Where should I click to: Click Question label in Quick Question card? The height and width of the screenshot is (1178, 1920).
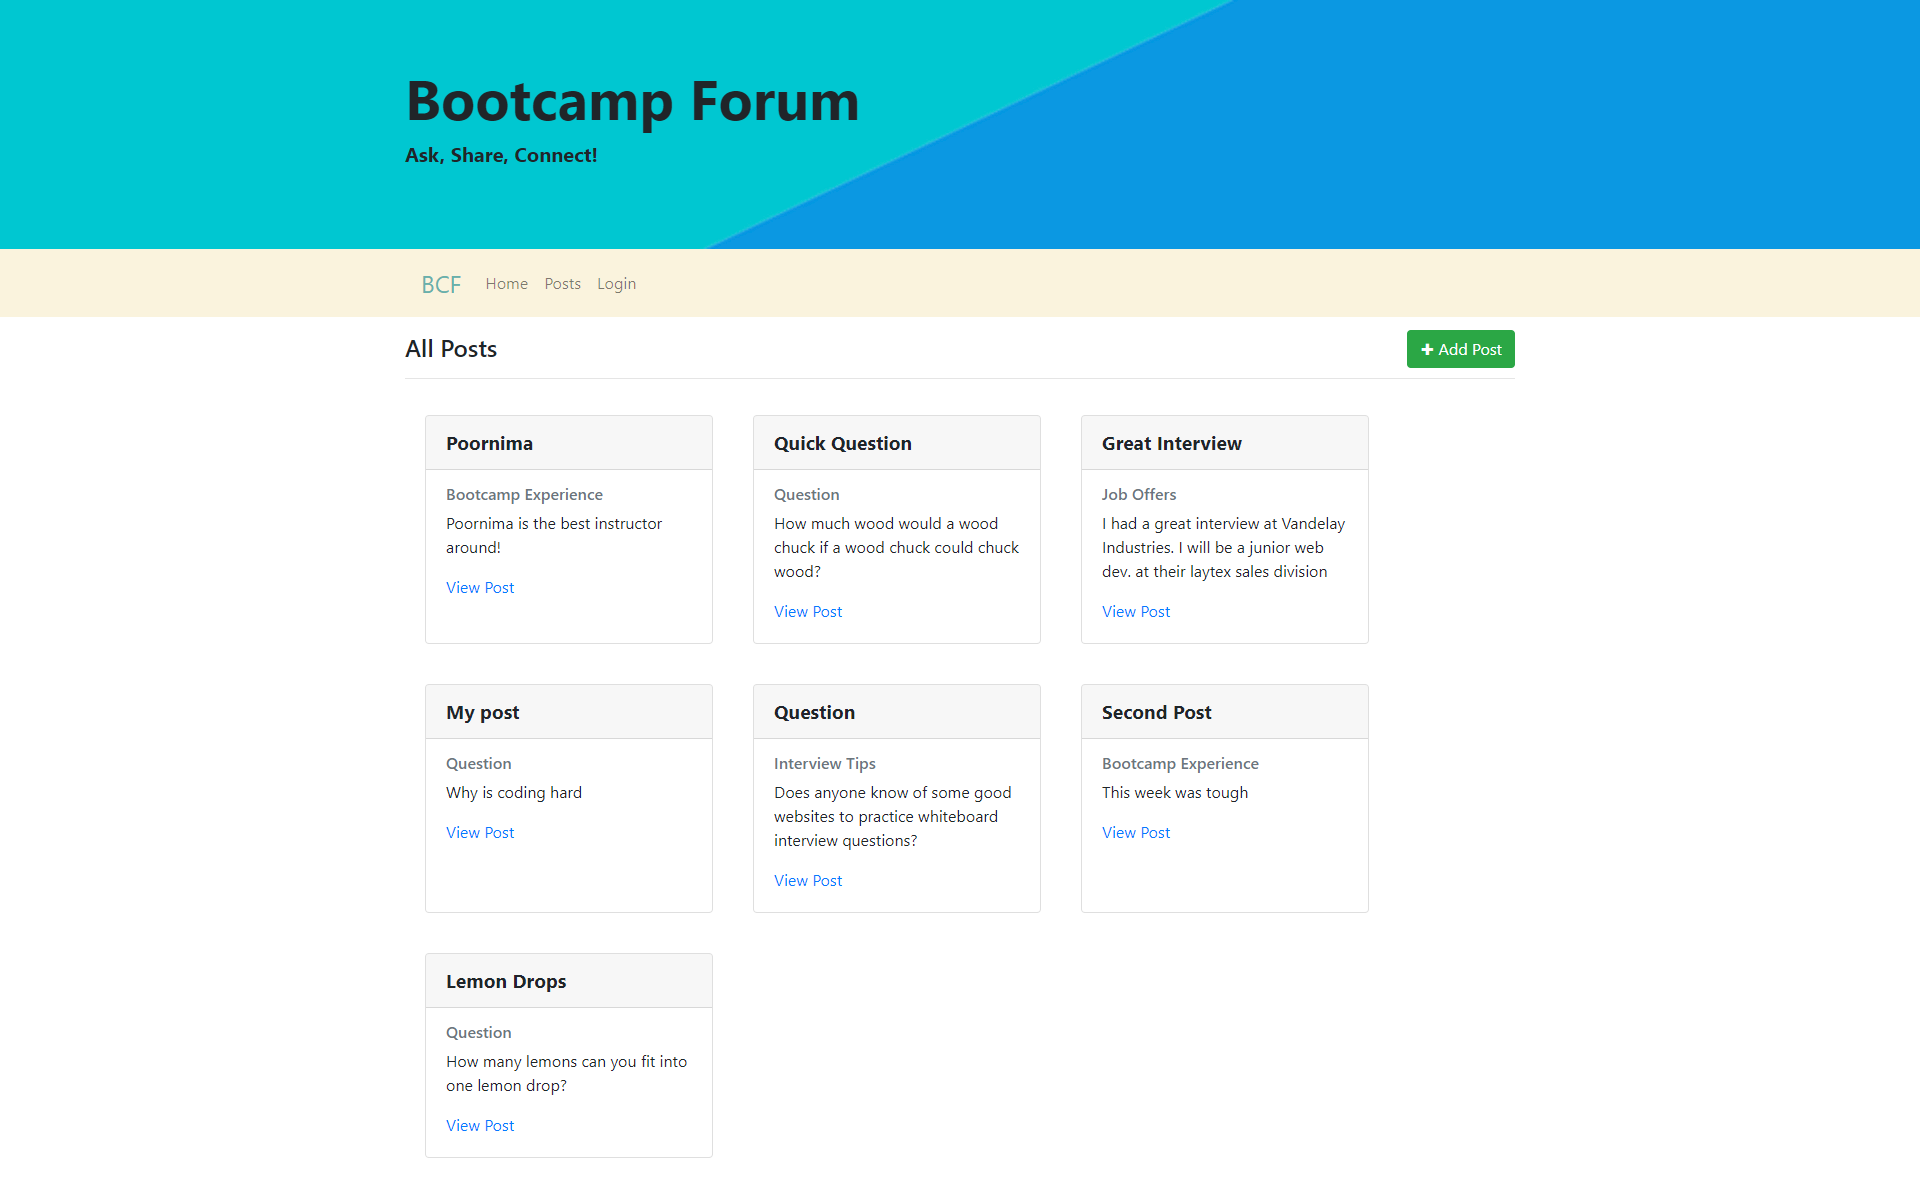(x=806, y=495)
